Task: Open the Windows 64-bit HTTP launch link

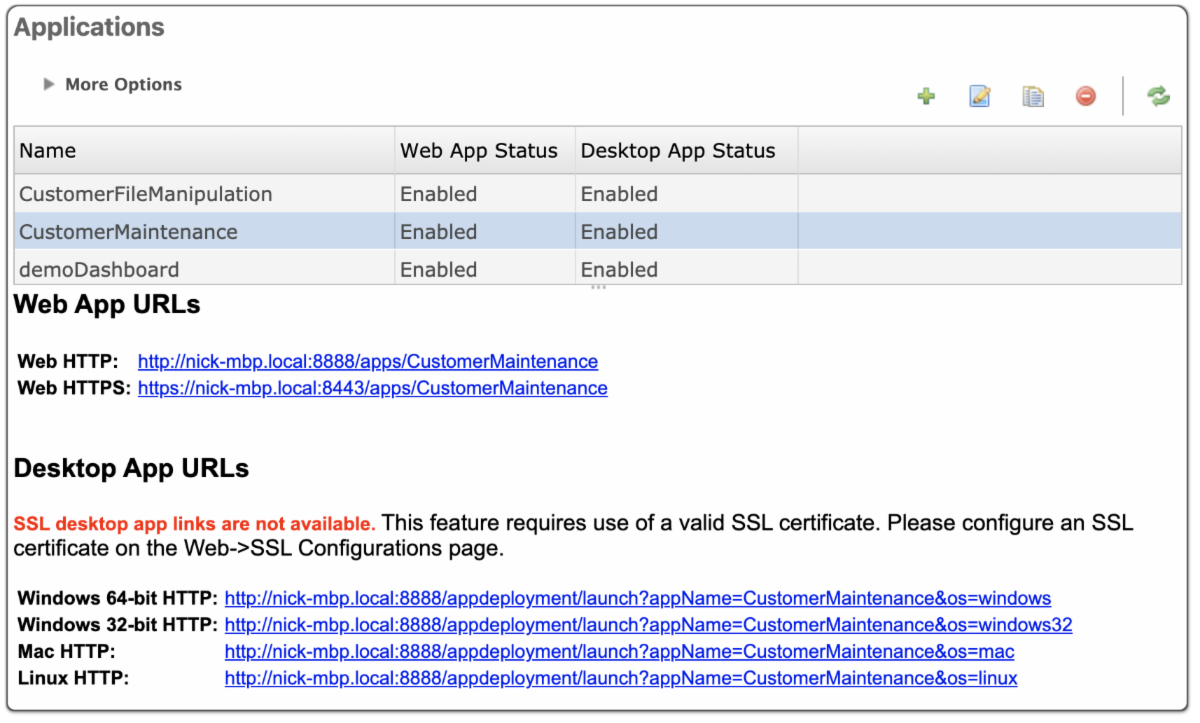Action: pos(637,599)
